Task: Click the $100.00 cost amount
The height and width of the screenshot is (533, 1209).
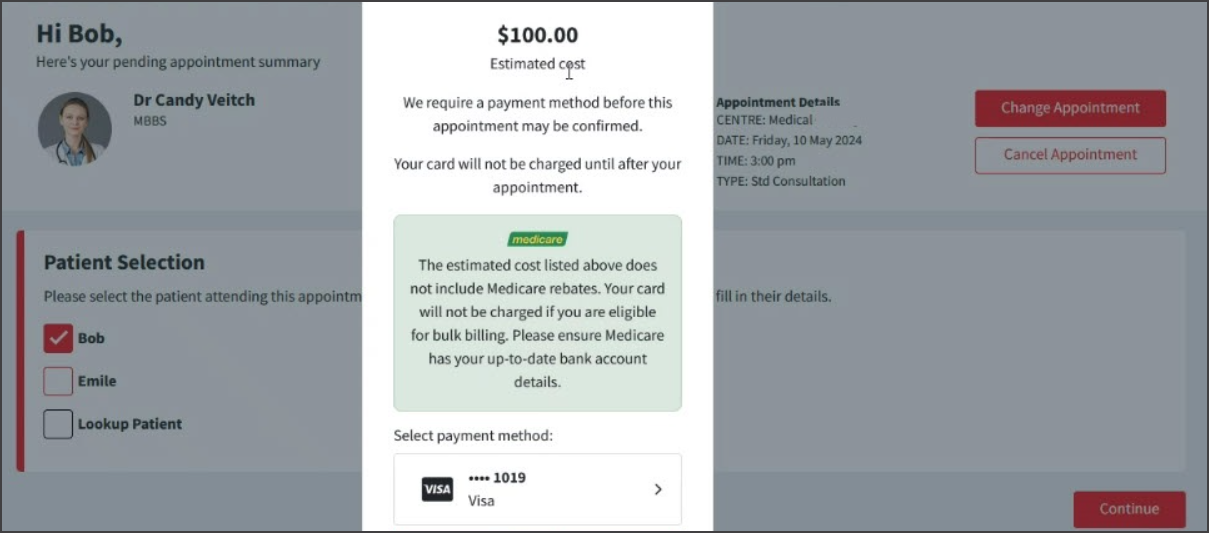Action: (537, 35)
